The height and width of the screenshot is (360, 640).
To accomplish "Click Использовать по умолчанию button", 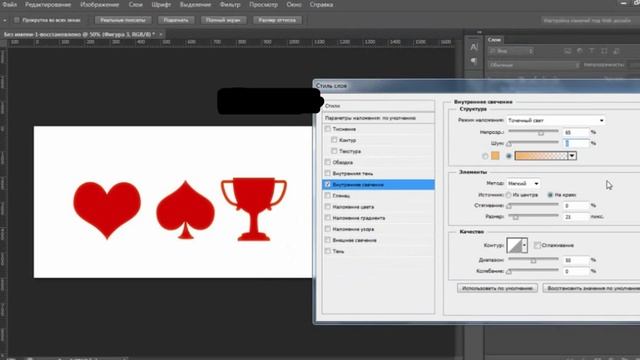I will pos(497,288).
